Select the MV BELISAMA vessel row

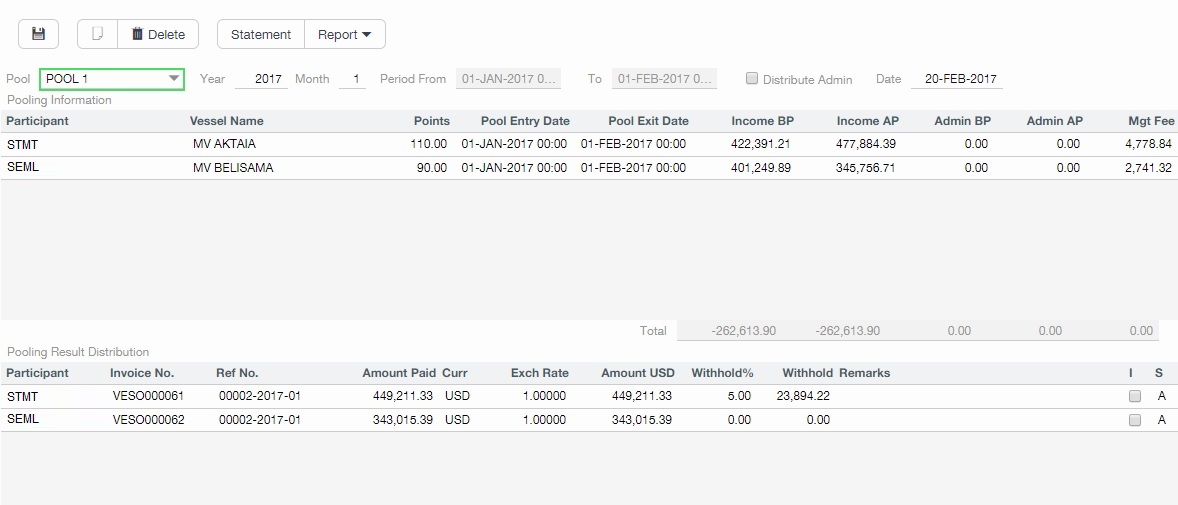click(233, 168)
